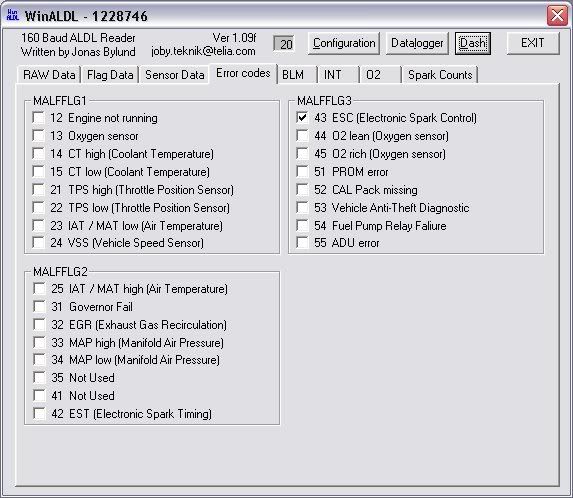Click the field showing value 20
This screenshot has height=498, width=573.
(284, 44)
